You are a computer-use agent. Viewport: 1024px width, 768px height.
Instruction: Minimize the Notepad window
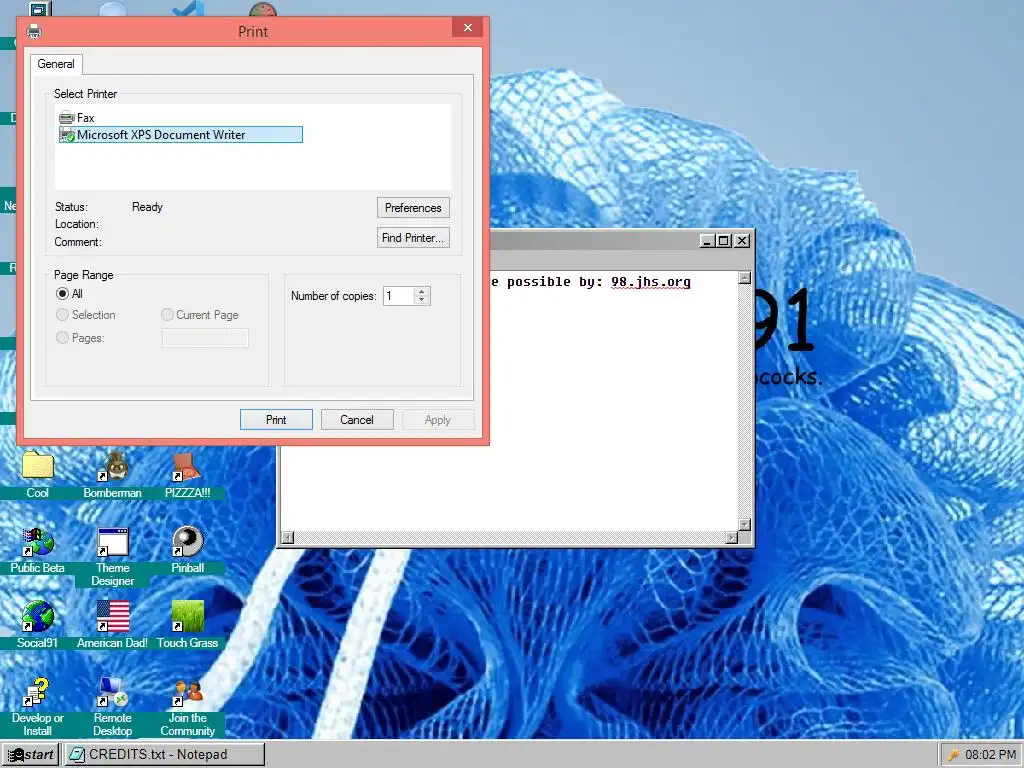click(707, 241)
